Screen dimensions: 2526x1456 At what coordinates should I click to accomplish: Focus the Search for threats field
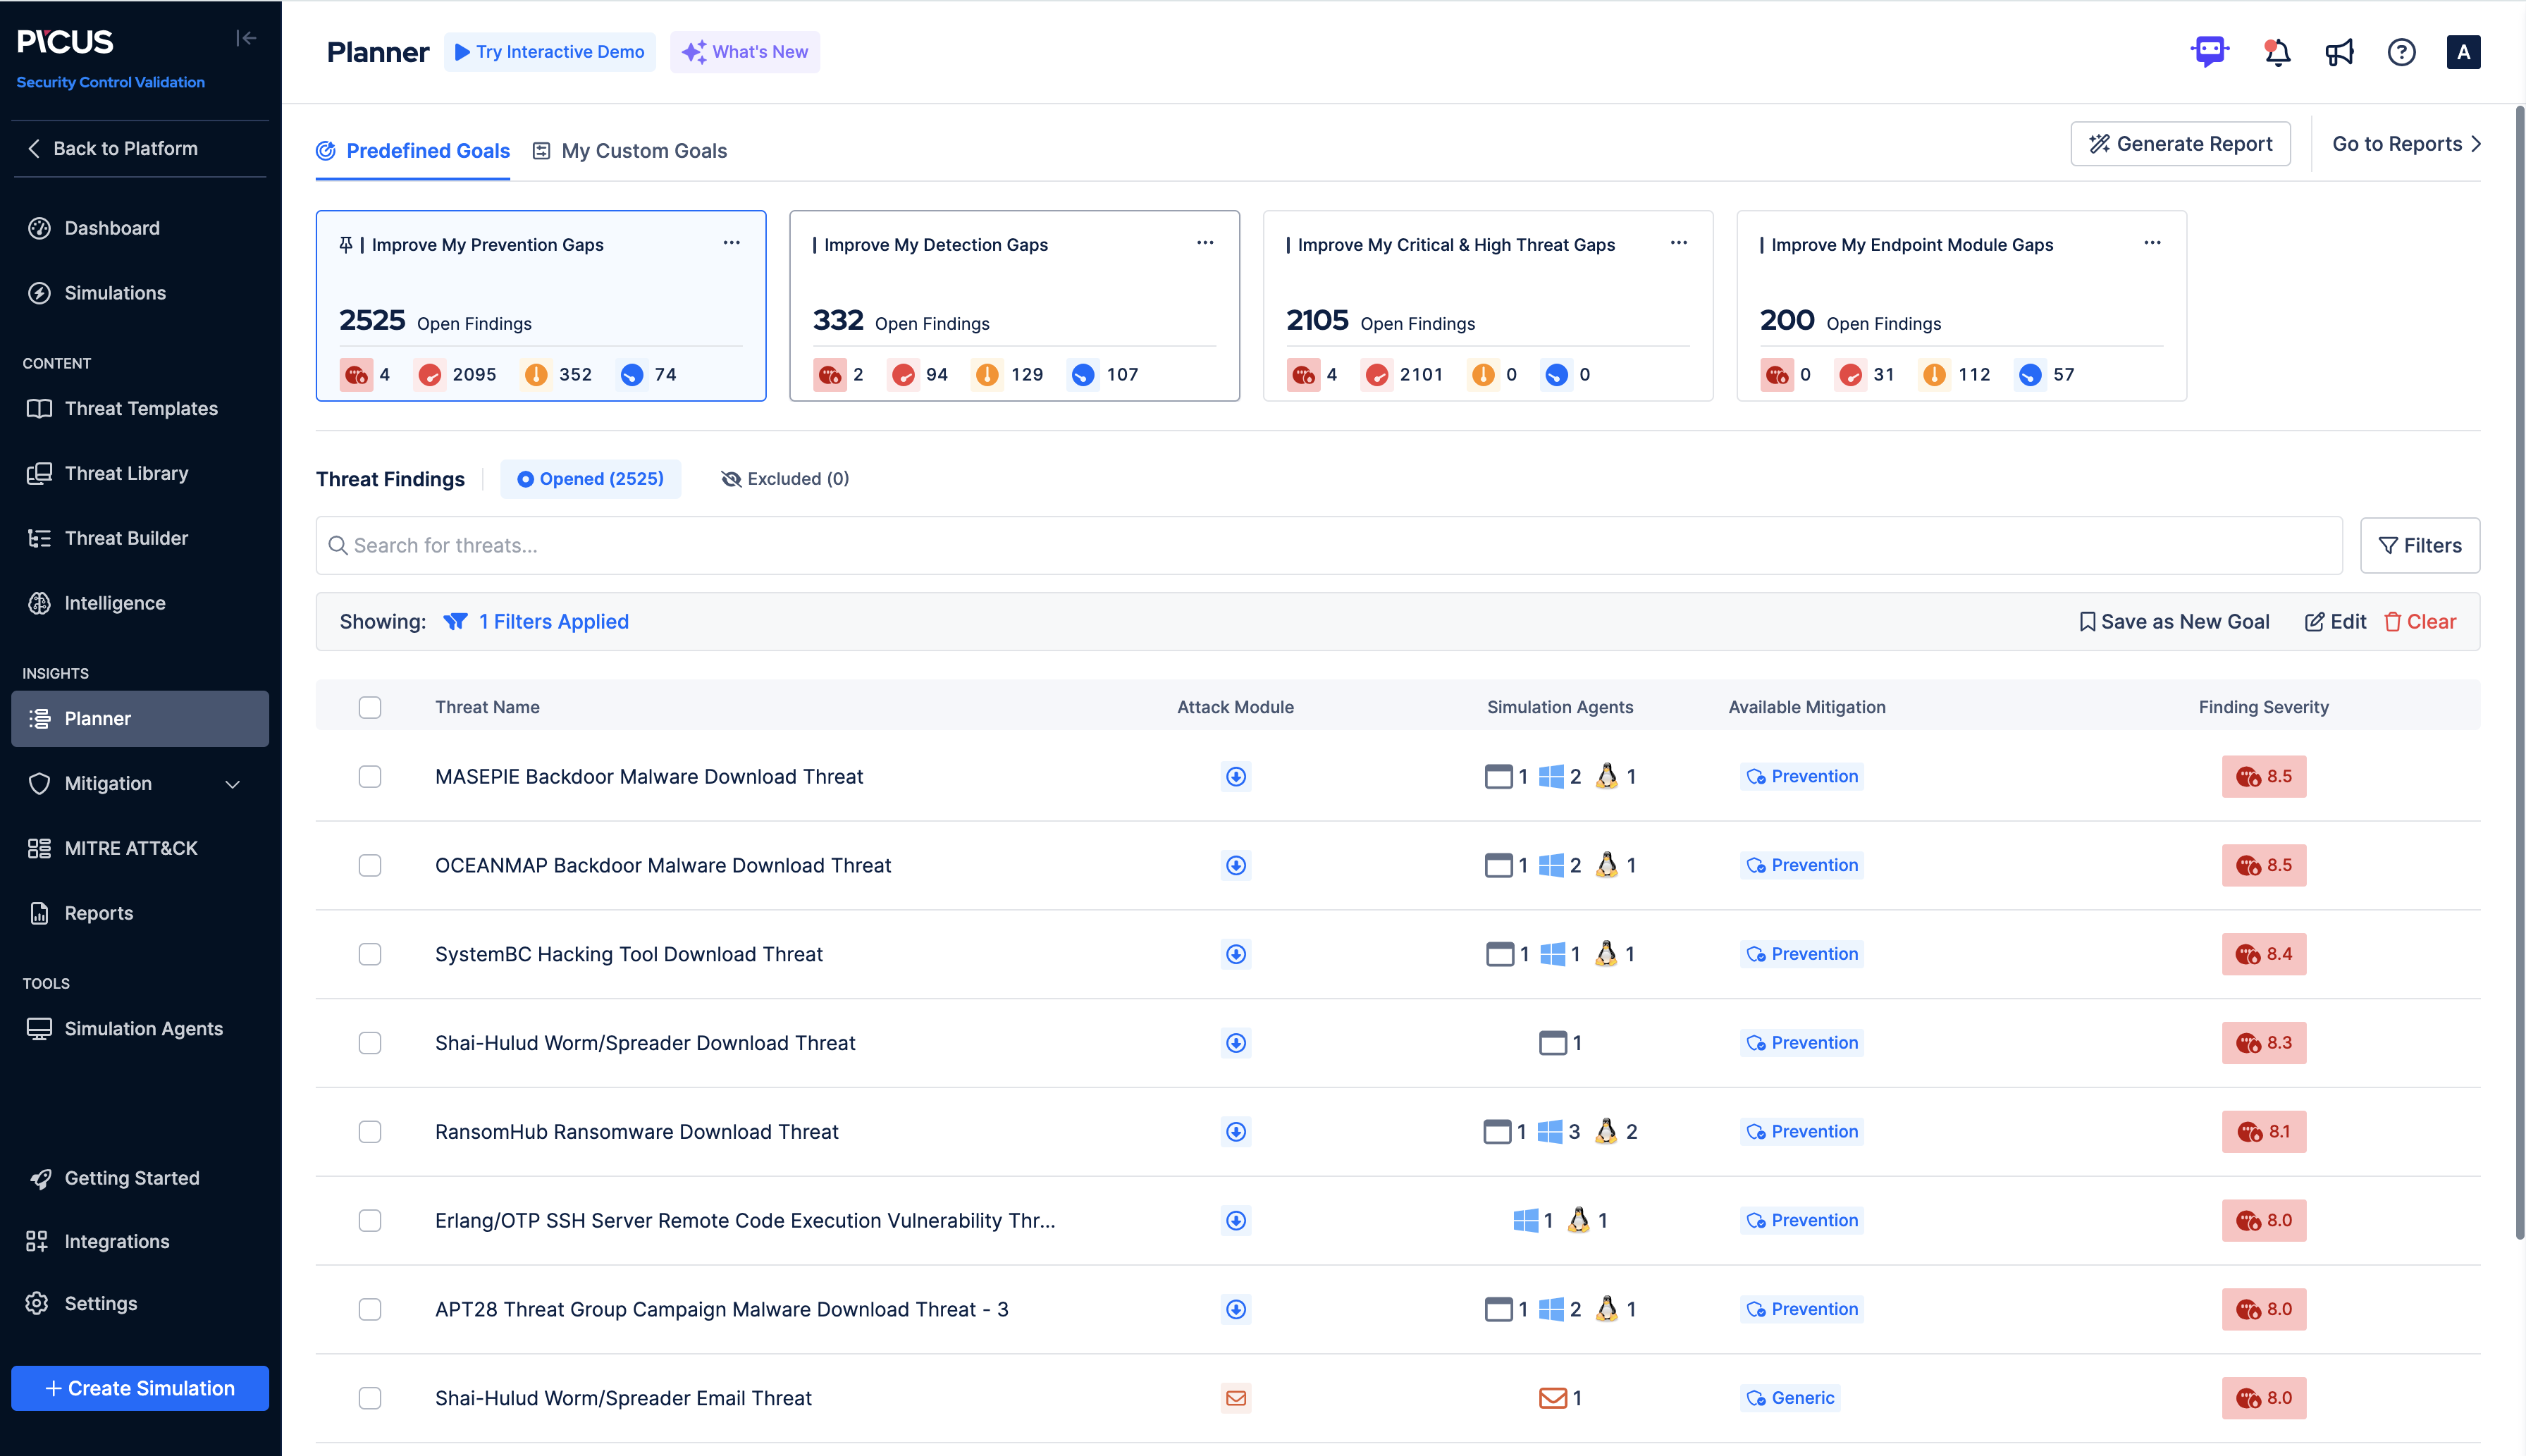pyautogui.click(x=1328, y=545)
